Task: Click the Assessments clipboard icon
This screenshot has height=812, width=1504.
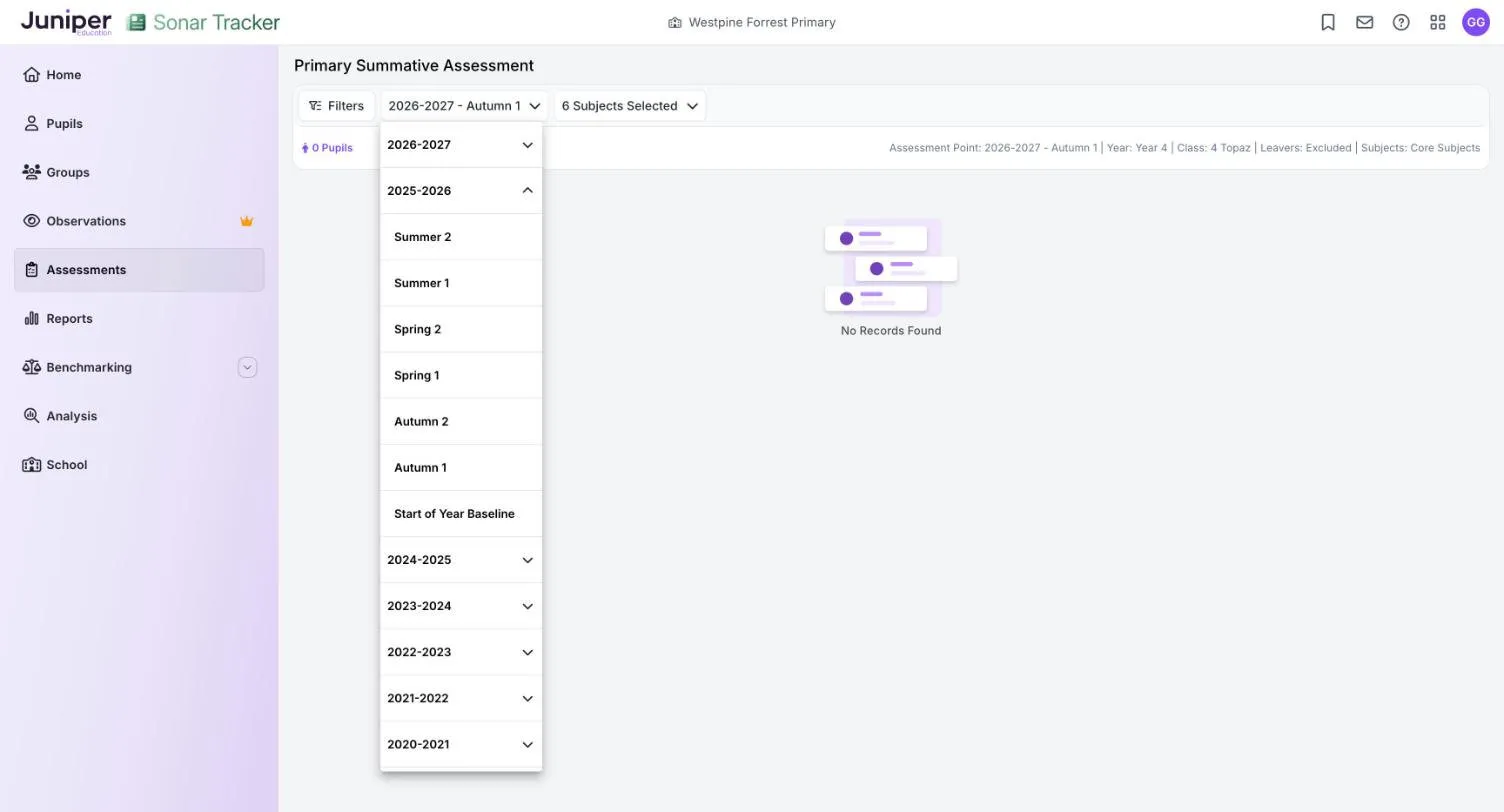Action: [31, 270]
